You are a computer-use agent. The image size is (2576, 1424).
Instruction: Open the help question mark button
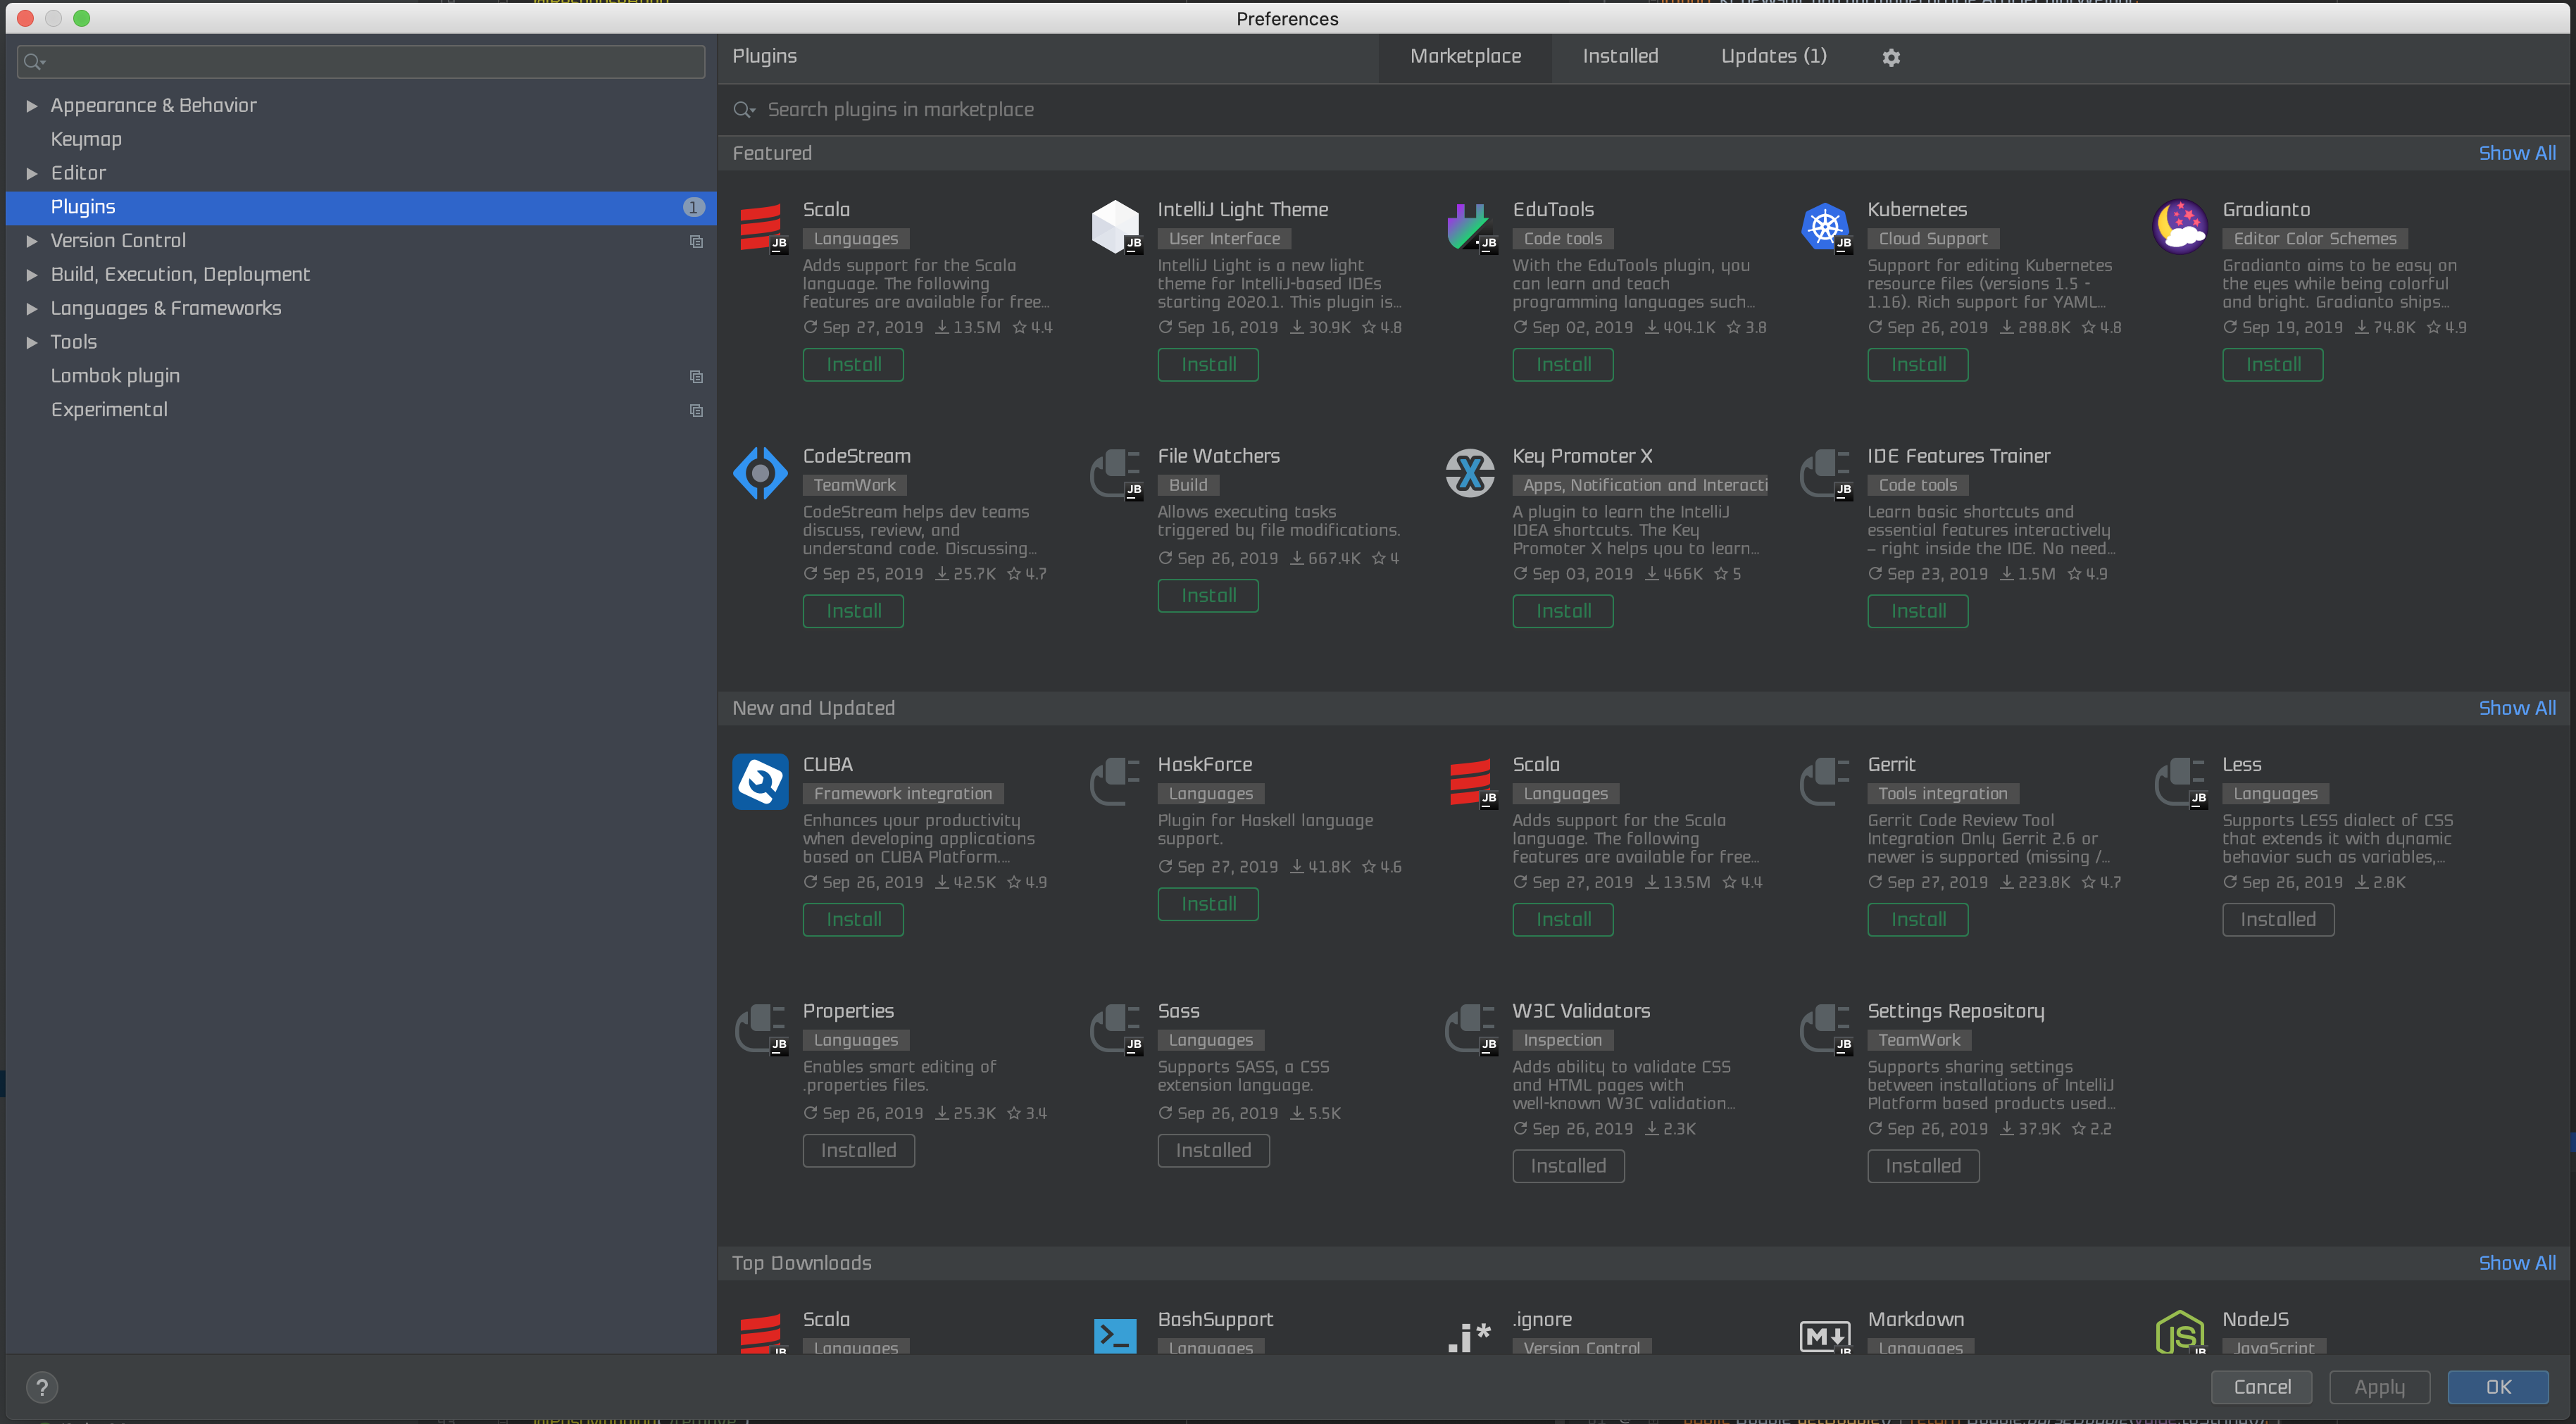[41, 1387]
